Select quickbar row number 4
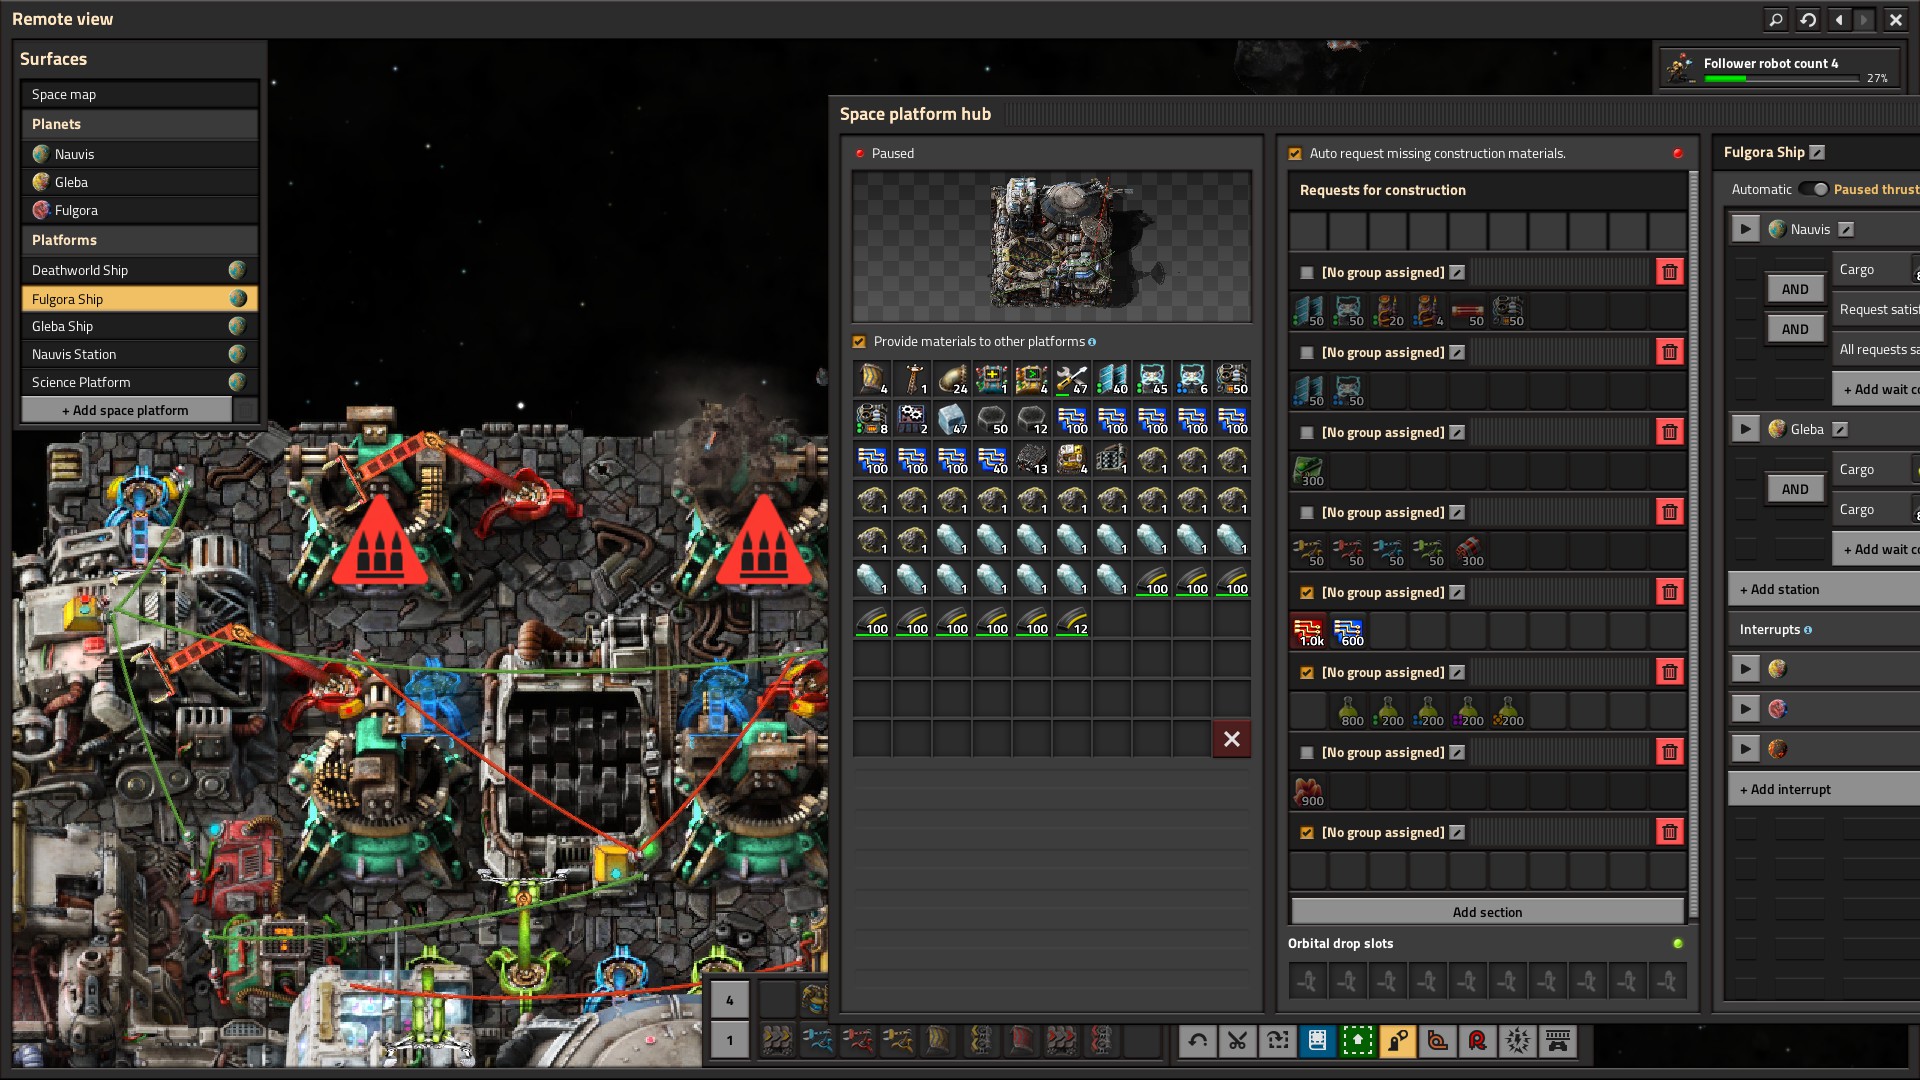1920x1080 pixels. (730, 1000)
